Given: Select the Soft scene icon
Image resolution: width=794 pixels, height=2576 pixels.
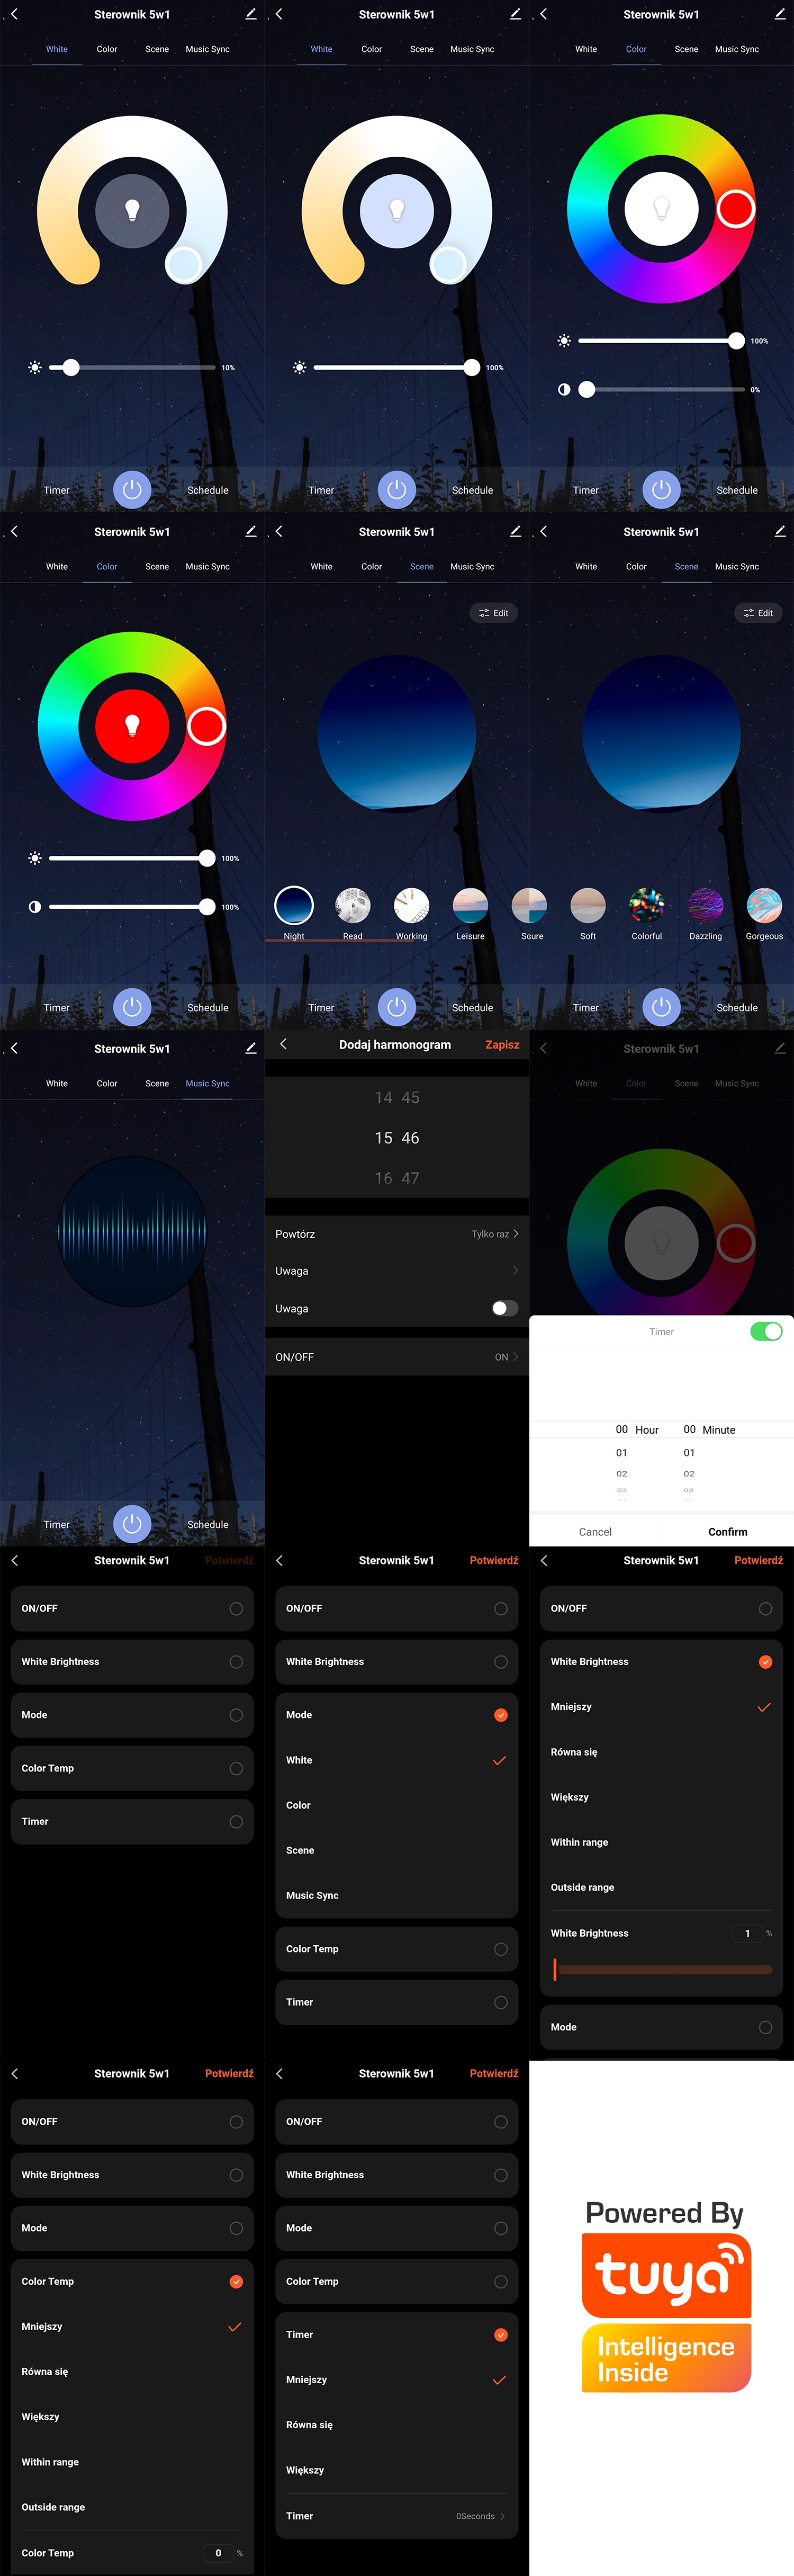Looking at the screenshot, I should pos(588,905).
